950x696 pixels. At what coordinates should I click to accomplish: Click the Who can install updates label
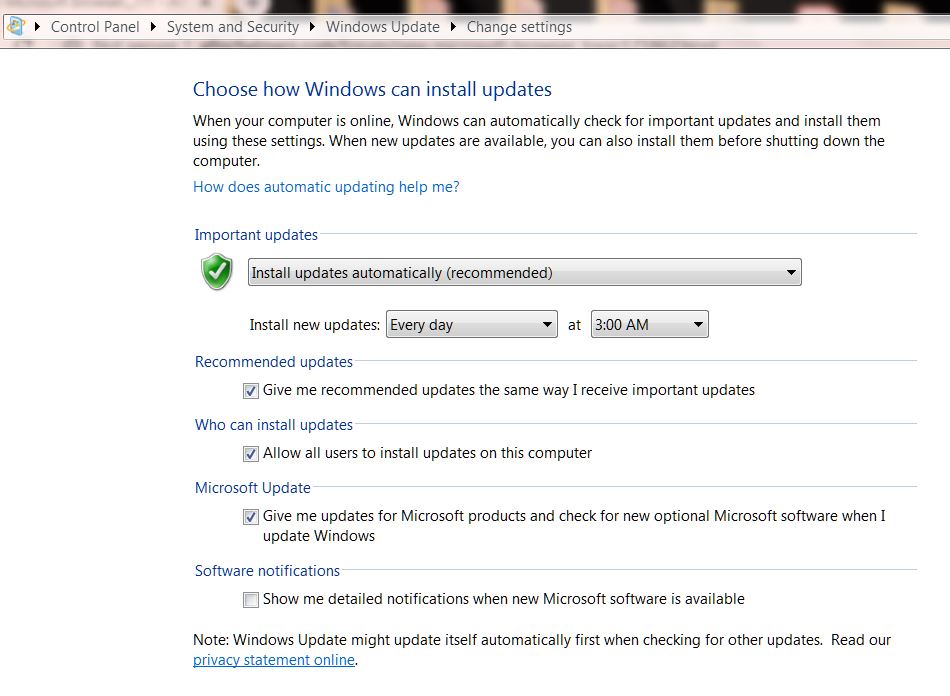273,425
